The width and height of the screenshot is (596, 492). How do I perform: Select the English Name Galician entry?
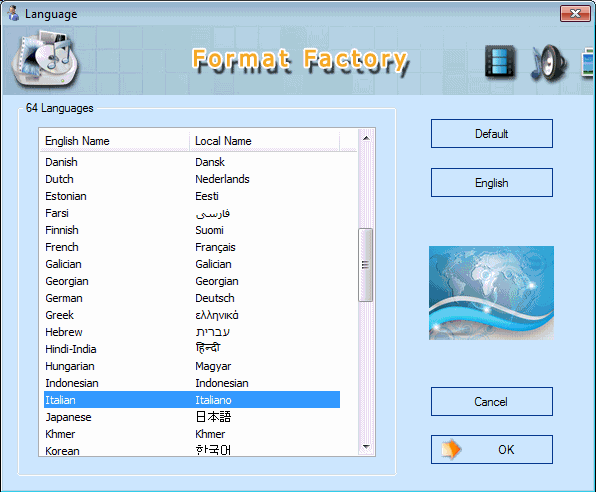click(63, 264)
